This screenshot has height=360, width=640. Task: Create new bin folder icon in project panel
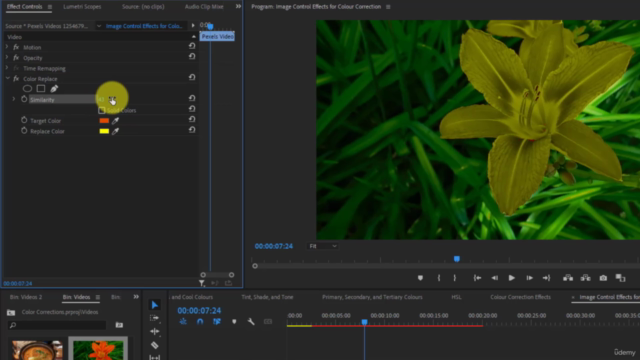pos(119,325)
